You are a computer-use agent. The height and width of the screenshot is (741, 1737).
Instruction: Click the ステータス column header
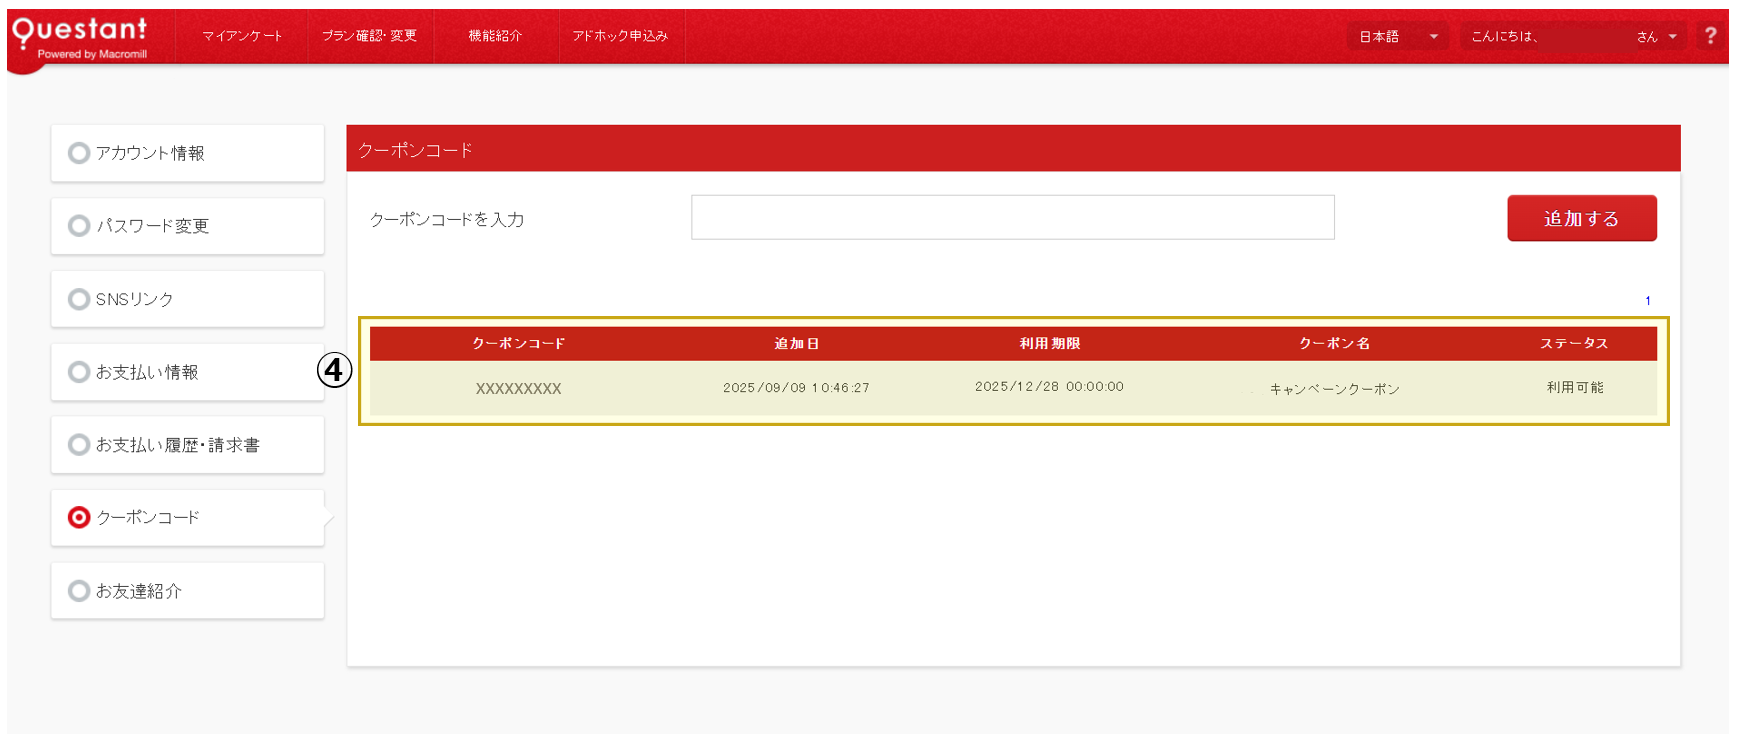pos(1573,344)
